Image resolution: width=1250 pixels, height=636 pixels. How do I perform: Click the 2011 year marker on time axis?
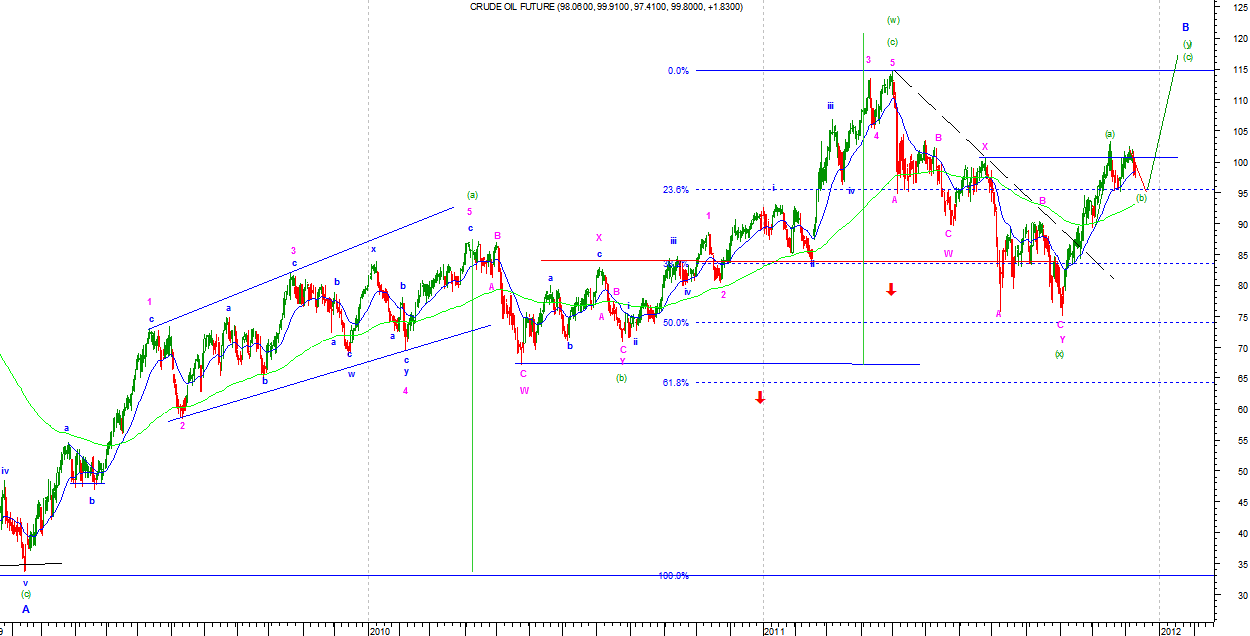(774, 630)
